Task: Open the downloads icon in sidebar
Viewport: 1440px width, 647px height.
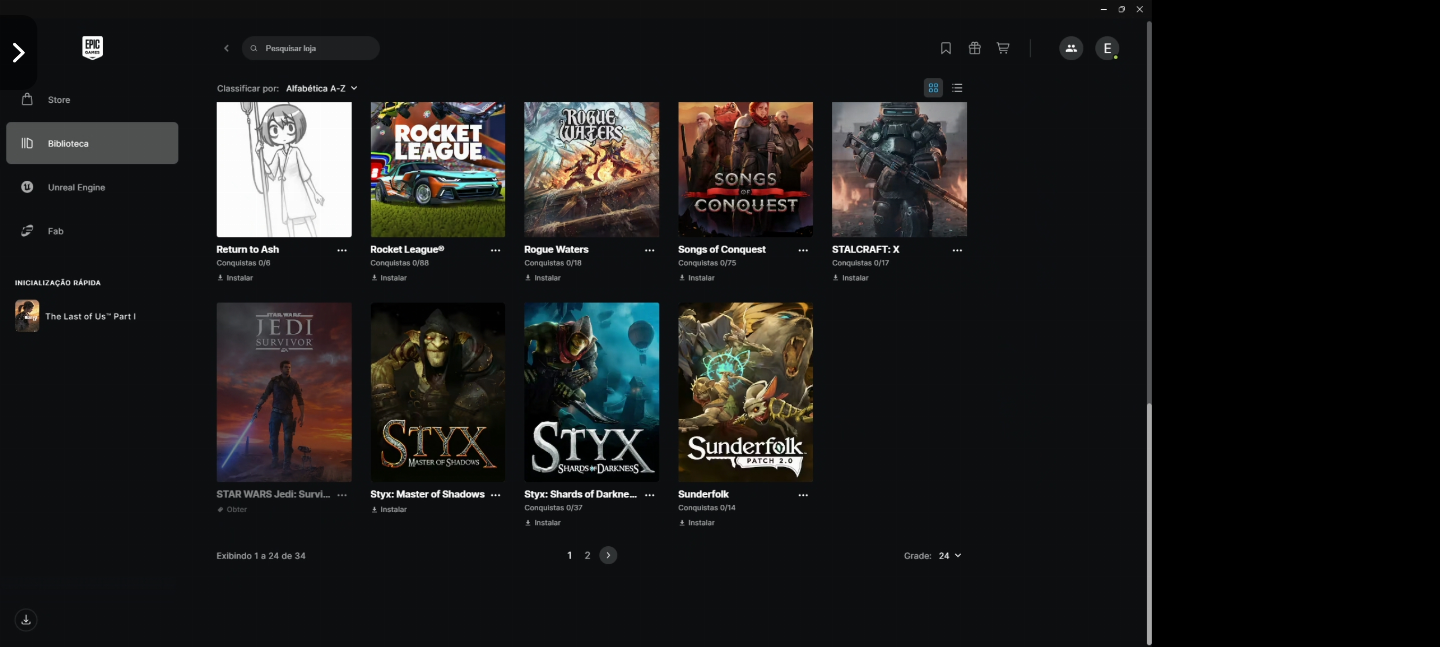Action: [x=26, y=620]
